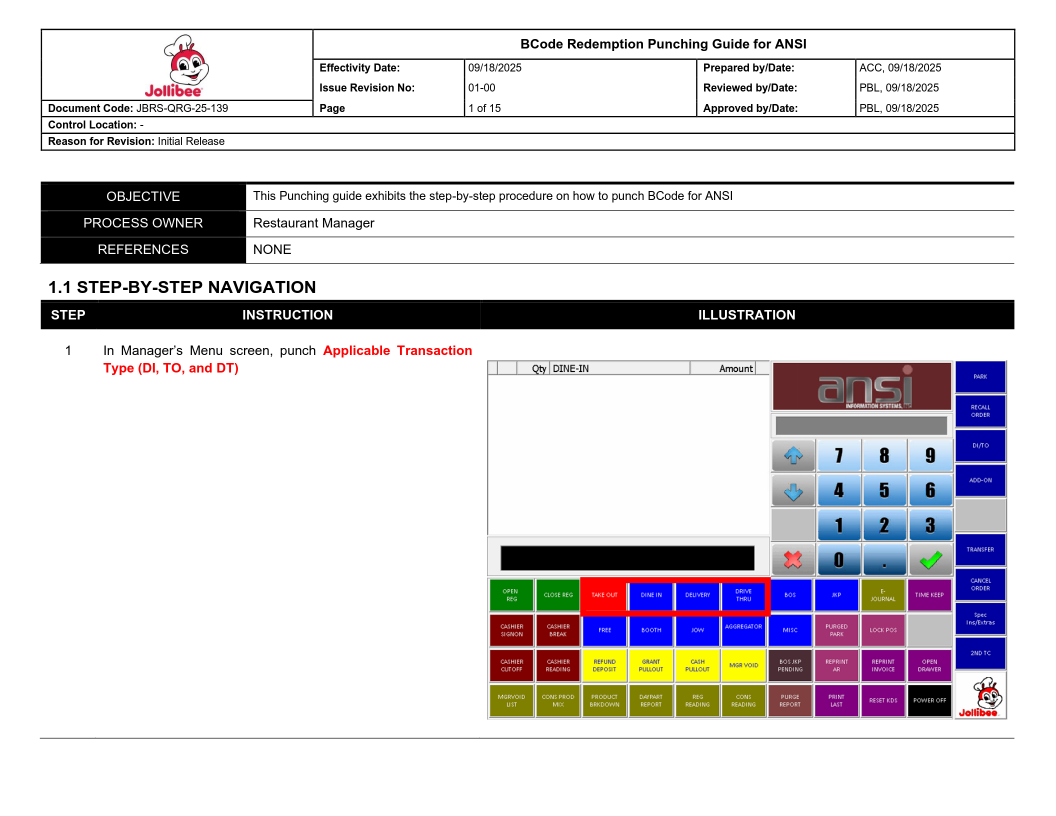Tap keypad number 6
1056x816 pixels.
[930, 491]
